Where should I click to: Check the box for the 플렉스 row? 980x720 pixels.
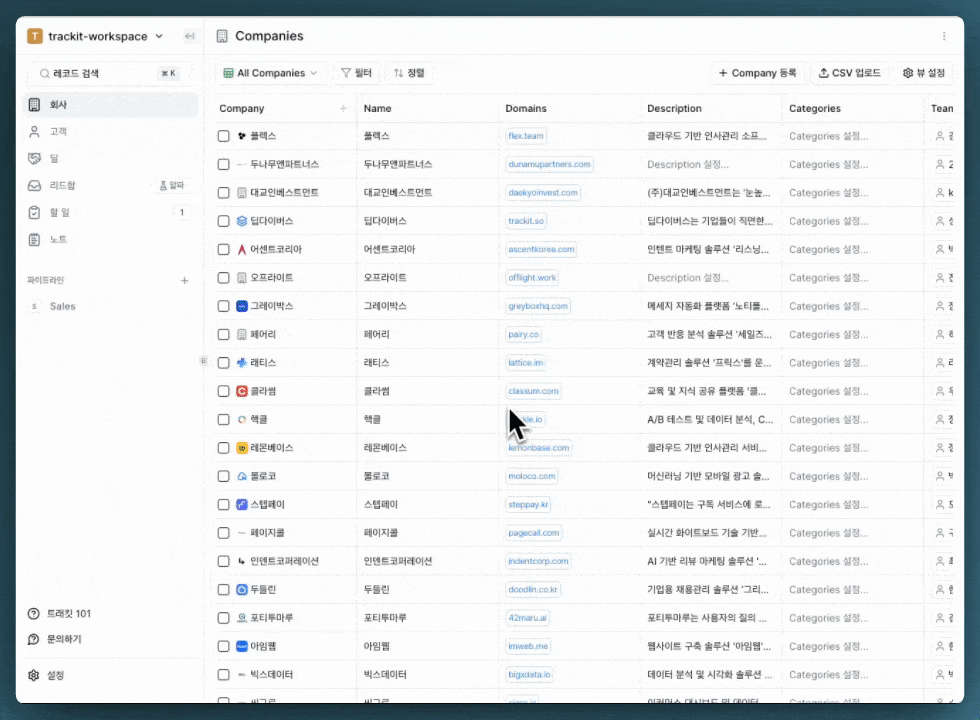pos(223,136)
